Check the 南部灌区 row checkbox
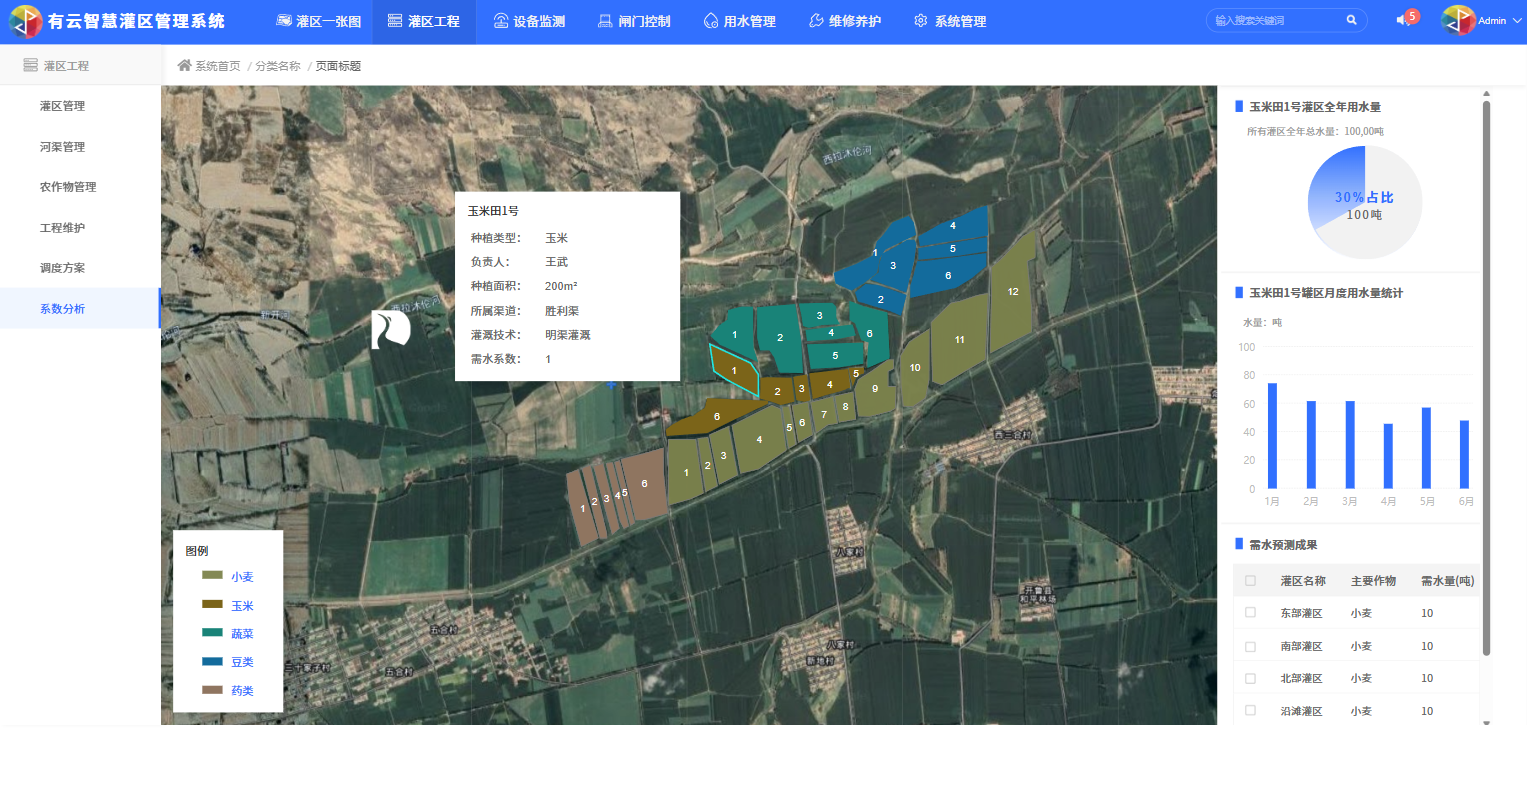 [x=1250, y=646]
